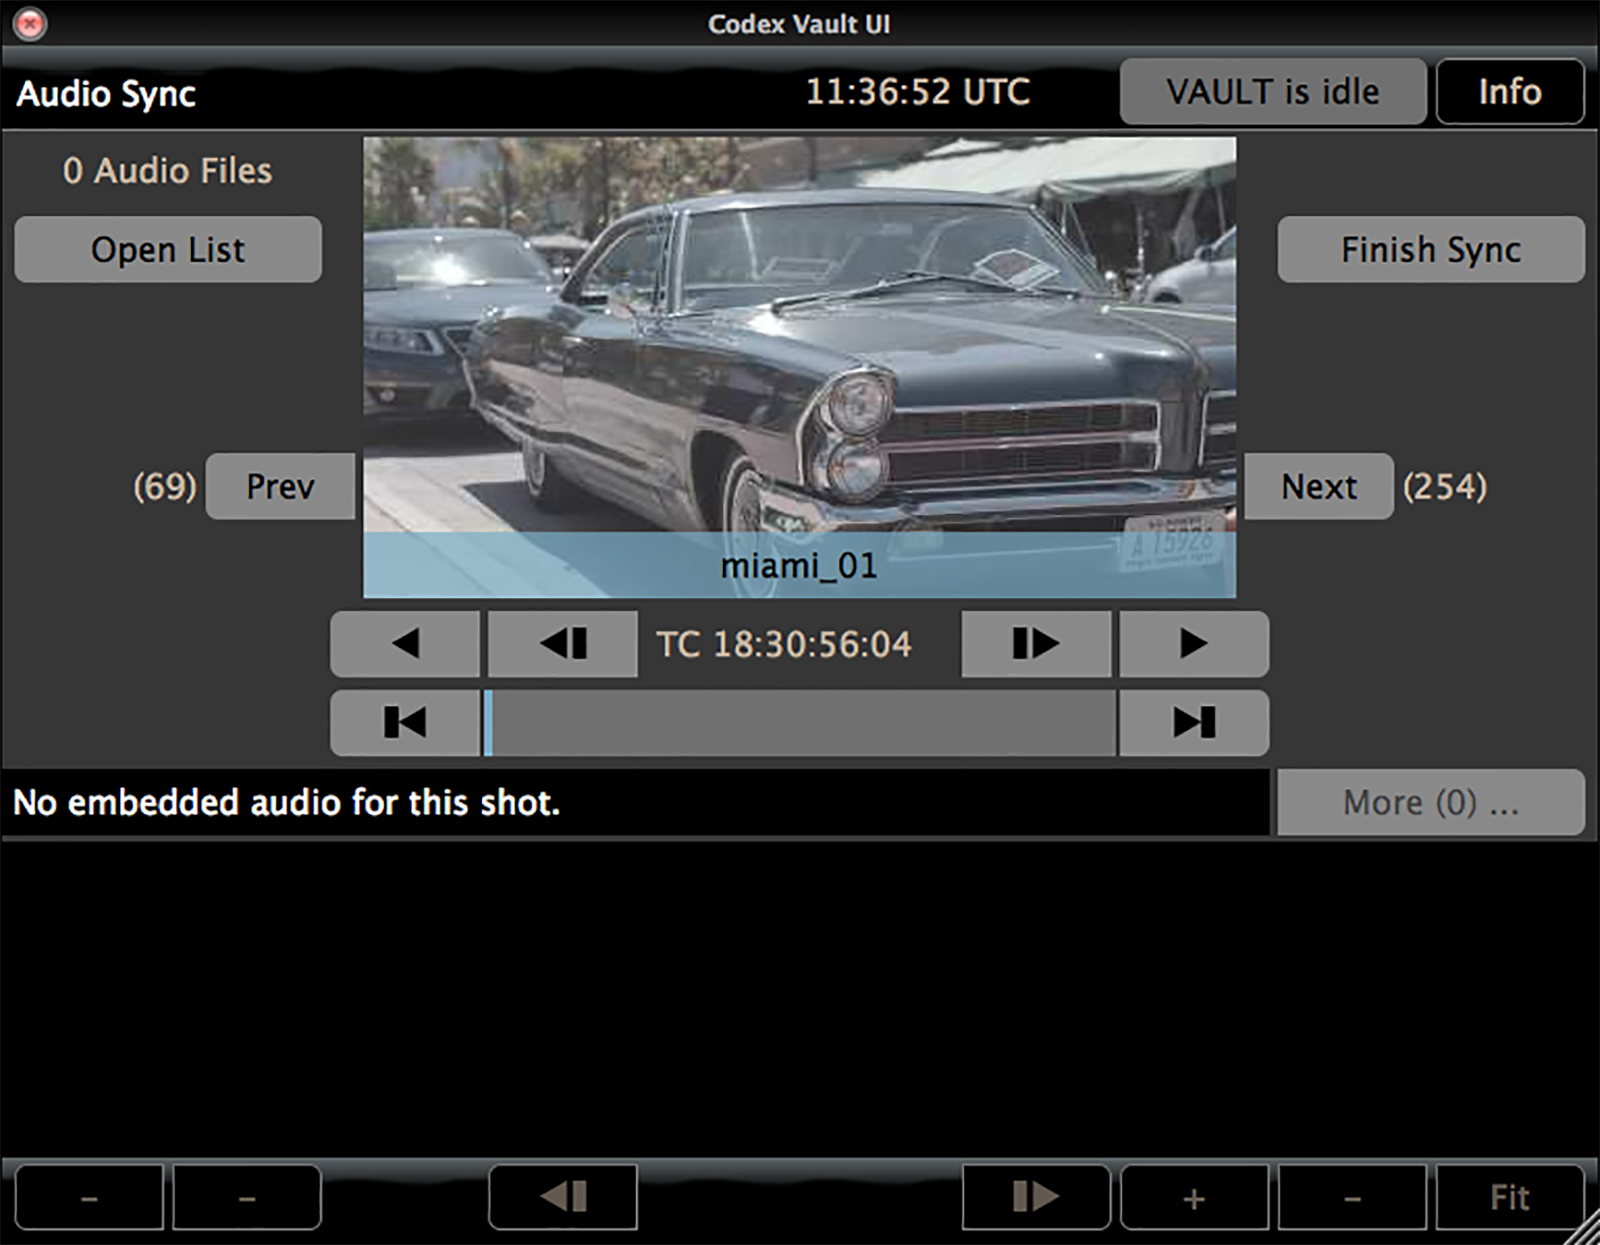Fit the waveform view with Fit button
Viewport: 1600px width, 1245px height.
point(1509,1197)
